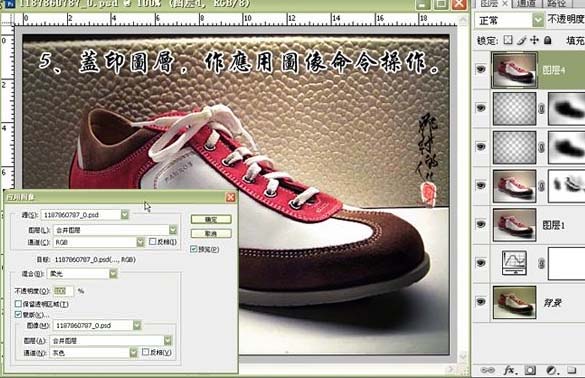The image size is (585, 378).
Task: Cancel Apply Image with 取消 button
Action: [211, 234]
